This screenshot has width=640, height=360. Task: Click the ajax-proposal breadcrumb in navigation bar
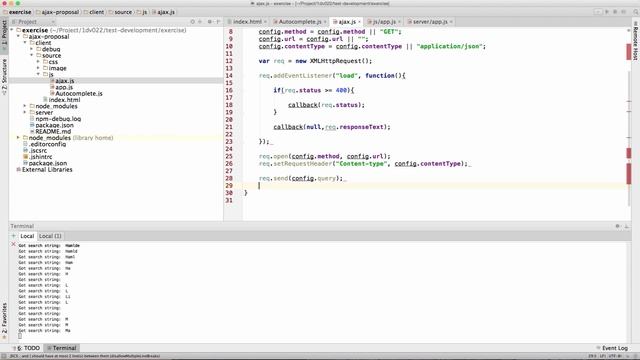tap(57, 12)
